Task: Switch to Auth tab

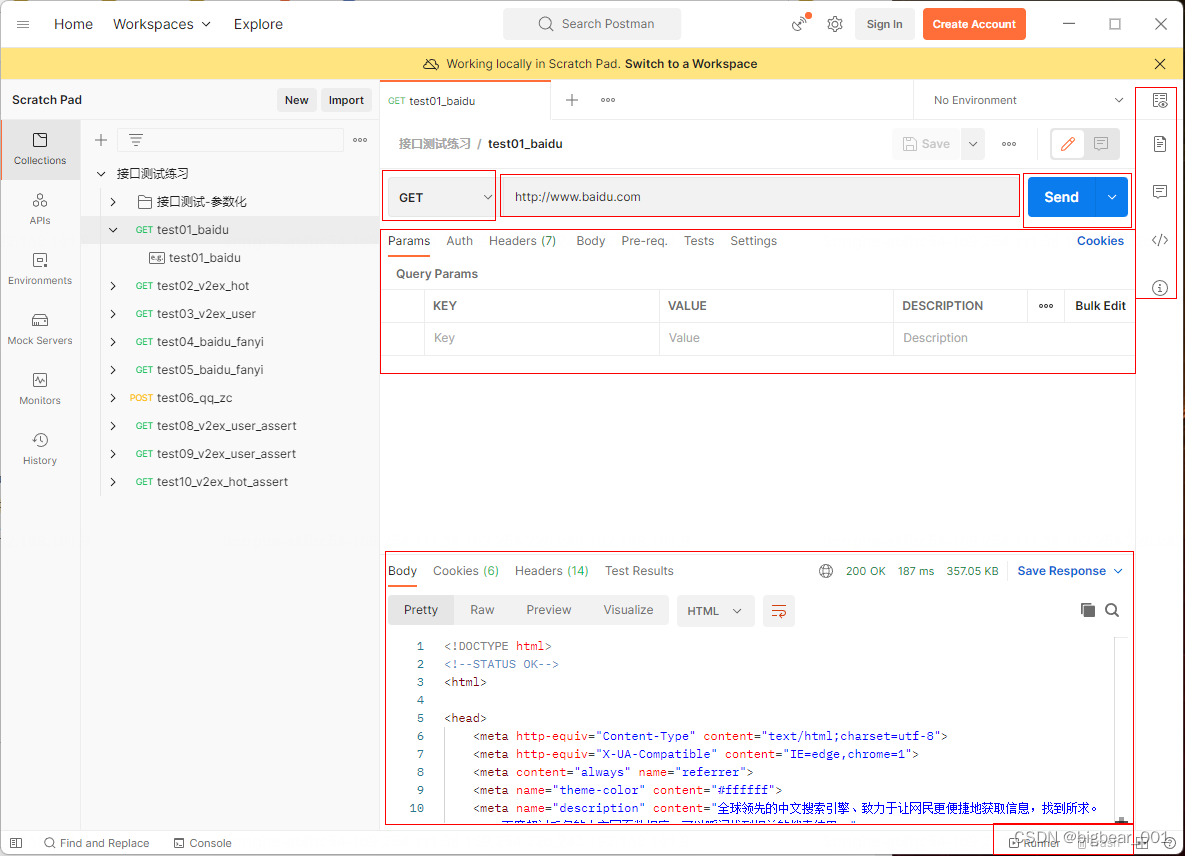Action: click(459, 241)
